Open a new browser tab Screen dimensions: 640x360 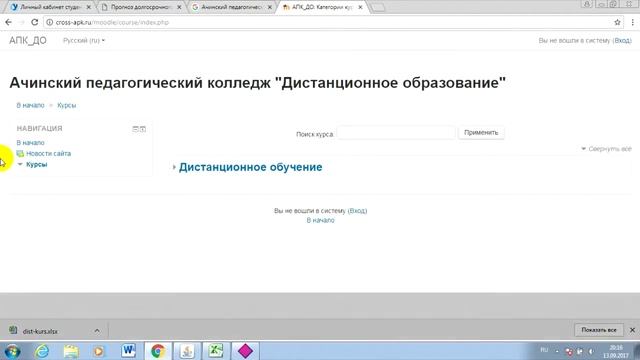[378, 7]
